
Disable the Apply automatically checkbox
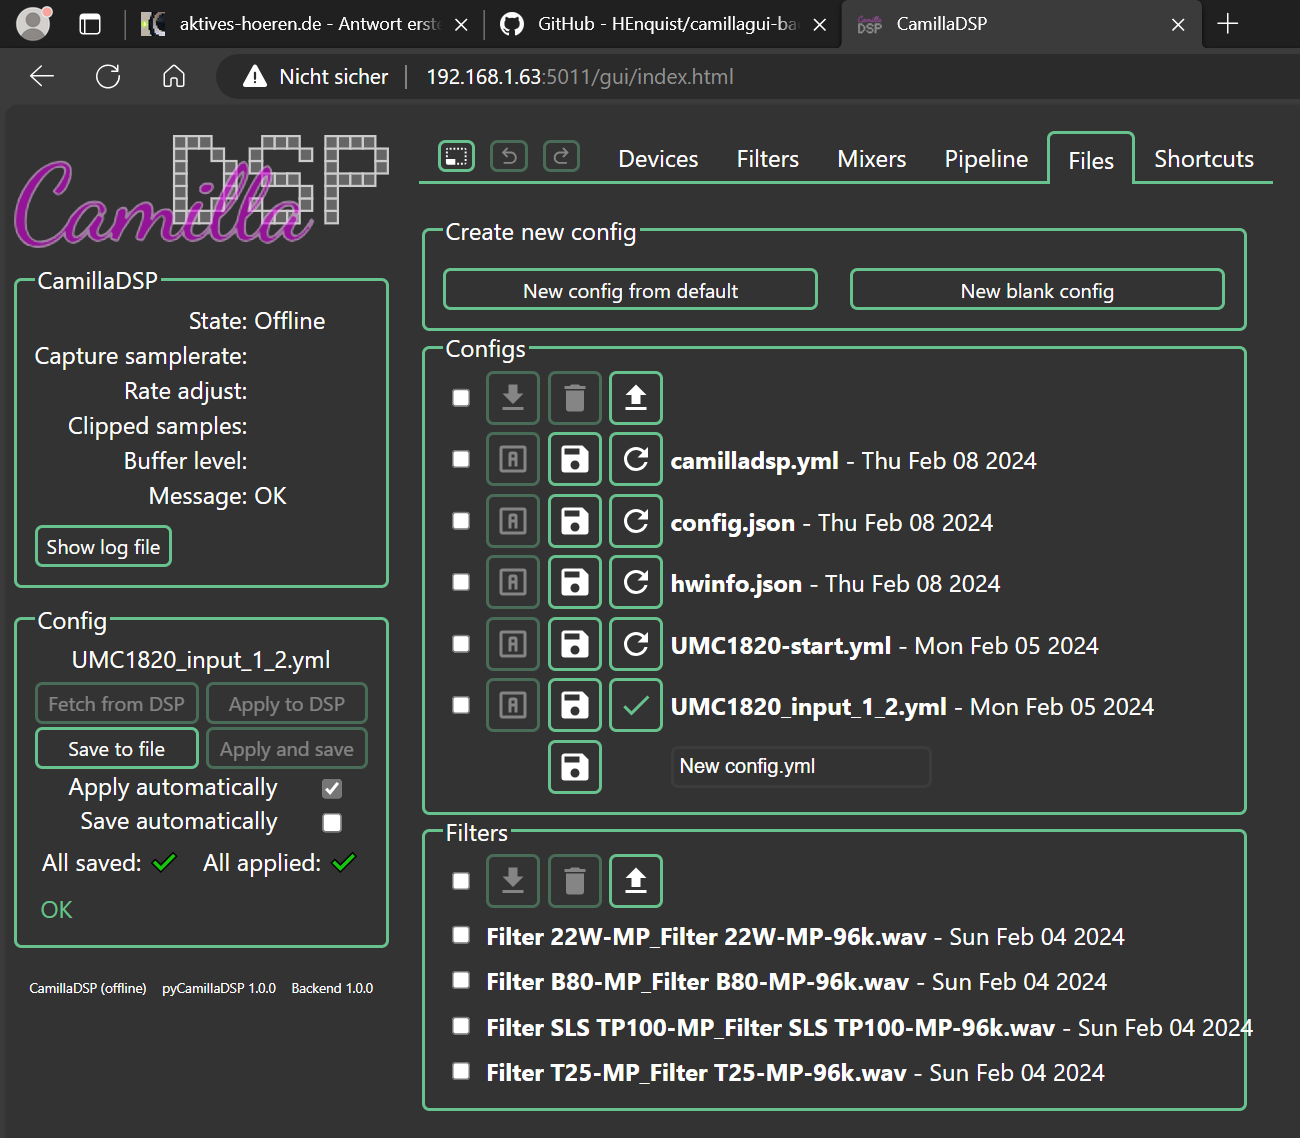click(332, 789)
